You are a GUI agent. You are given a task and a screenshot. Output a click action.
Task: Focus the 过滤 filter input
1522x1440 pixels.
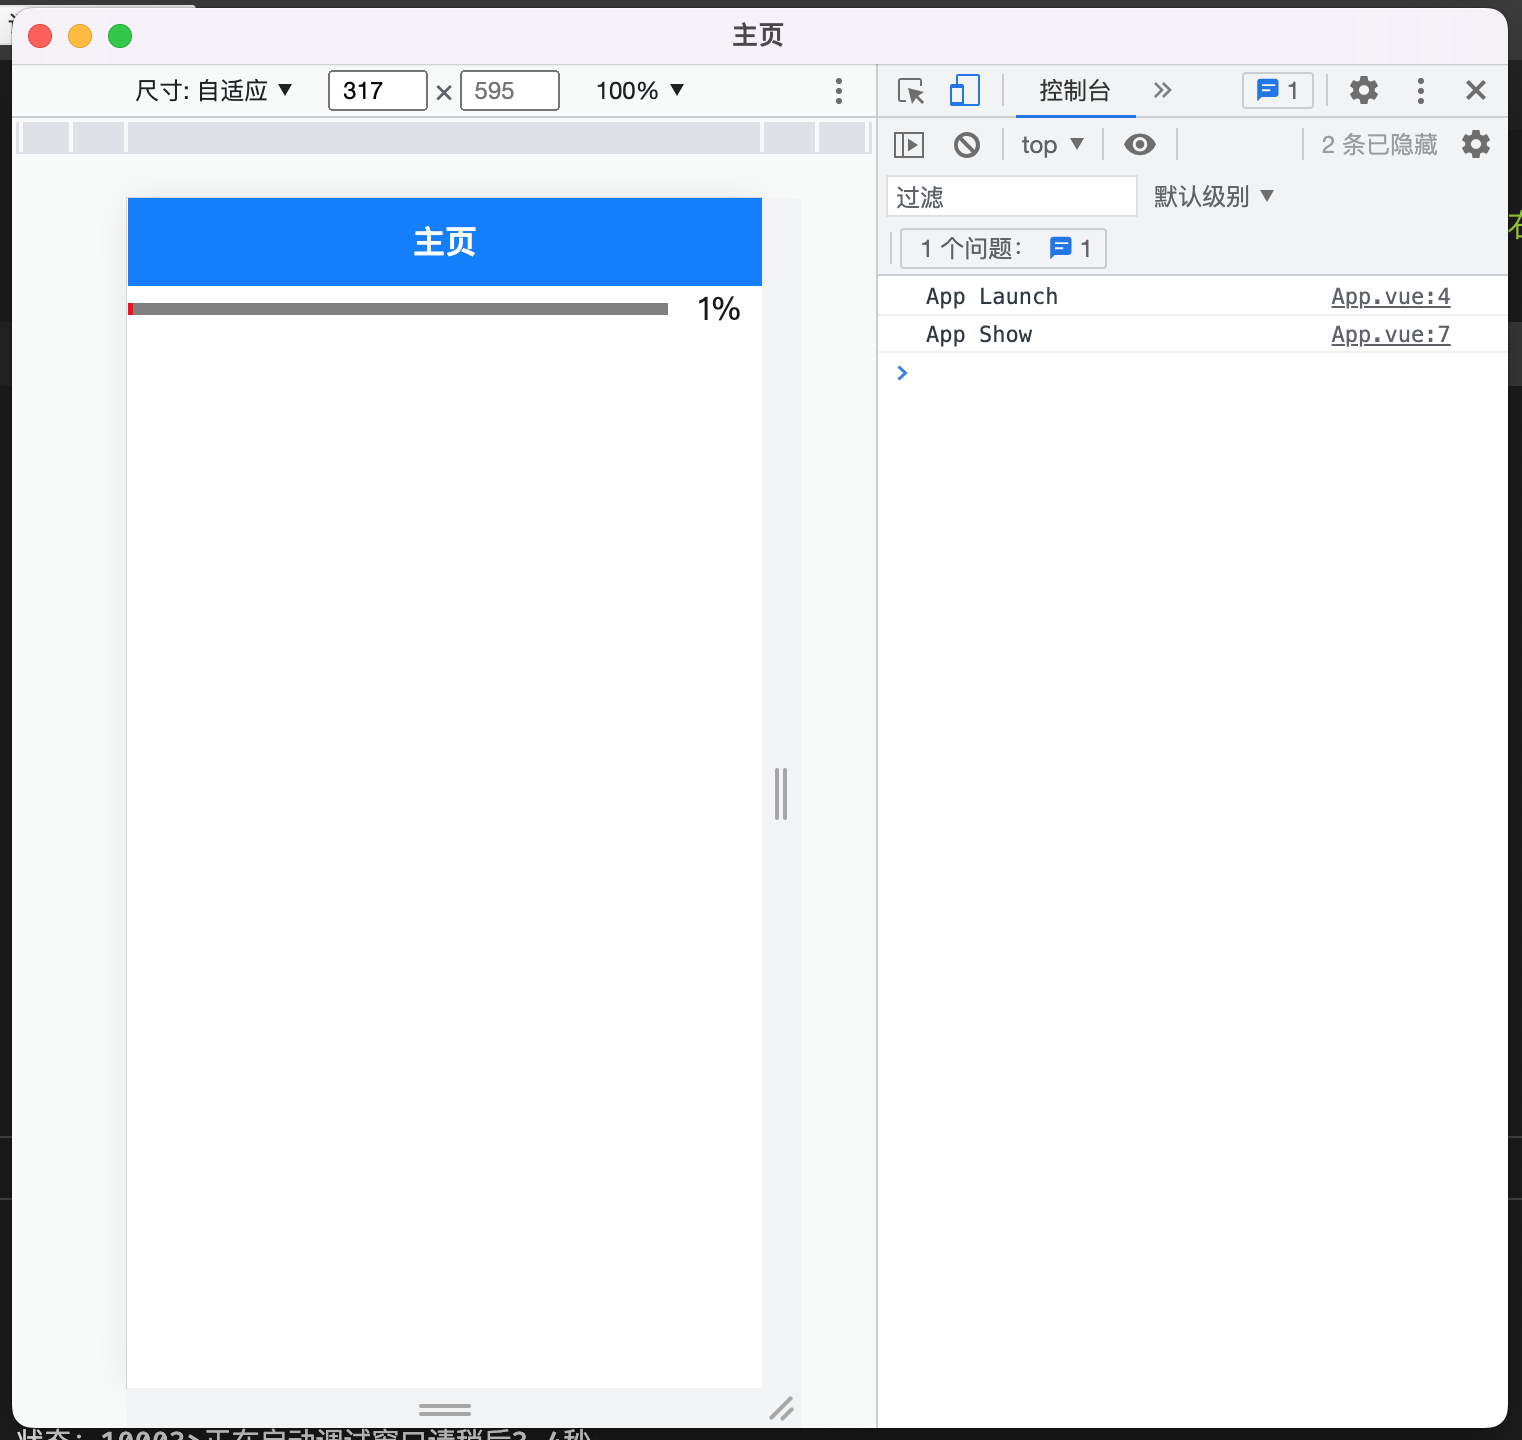[x=1011, y=196]
